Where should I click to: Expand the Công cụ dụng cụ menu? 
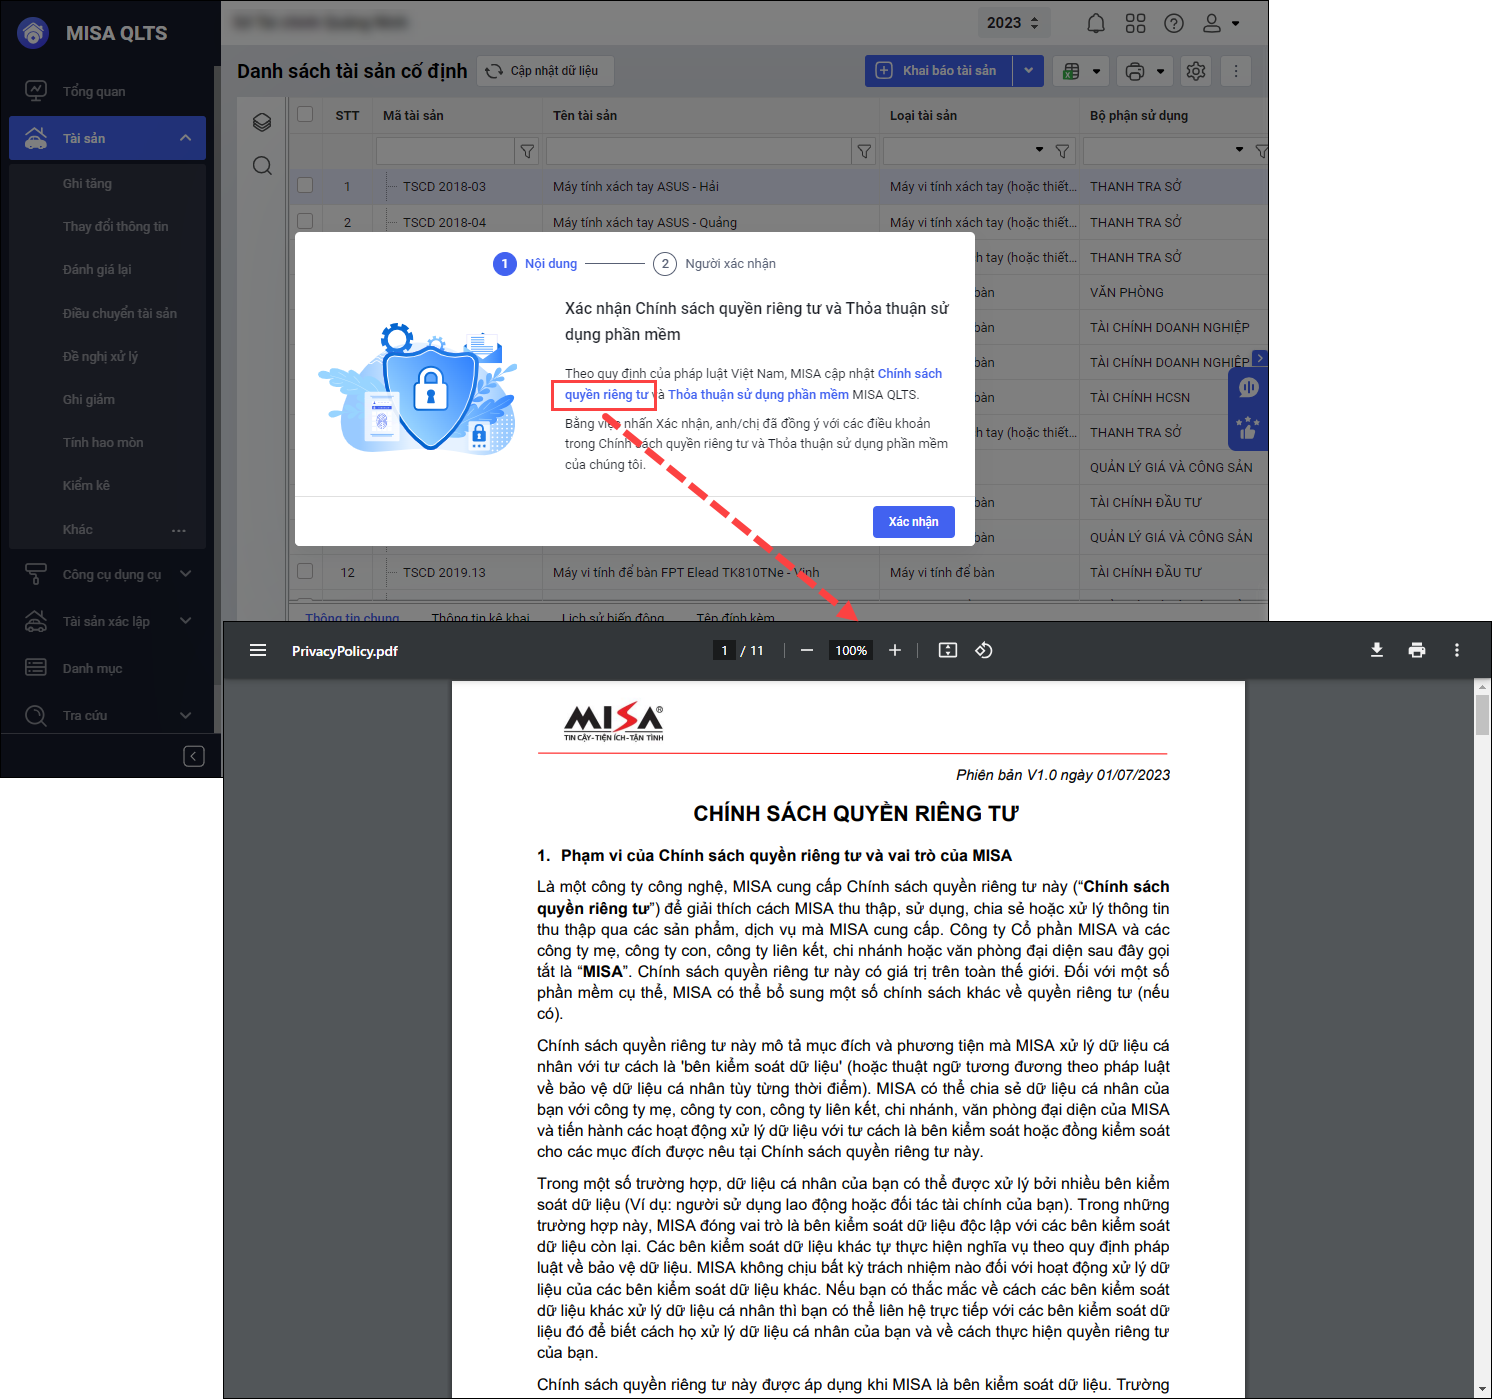pos(186,574)
